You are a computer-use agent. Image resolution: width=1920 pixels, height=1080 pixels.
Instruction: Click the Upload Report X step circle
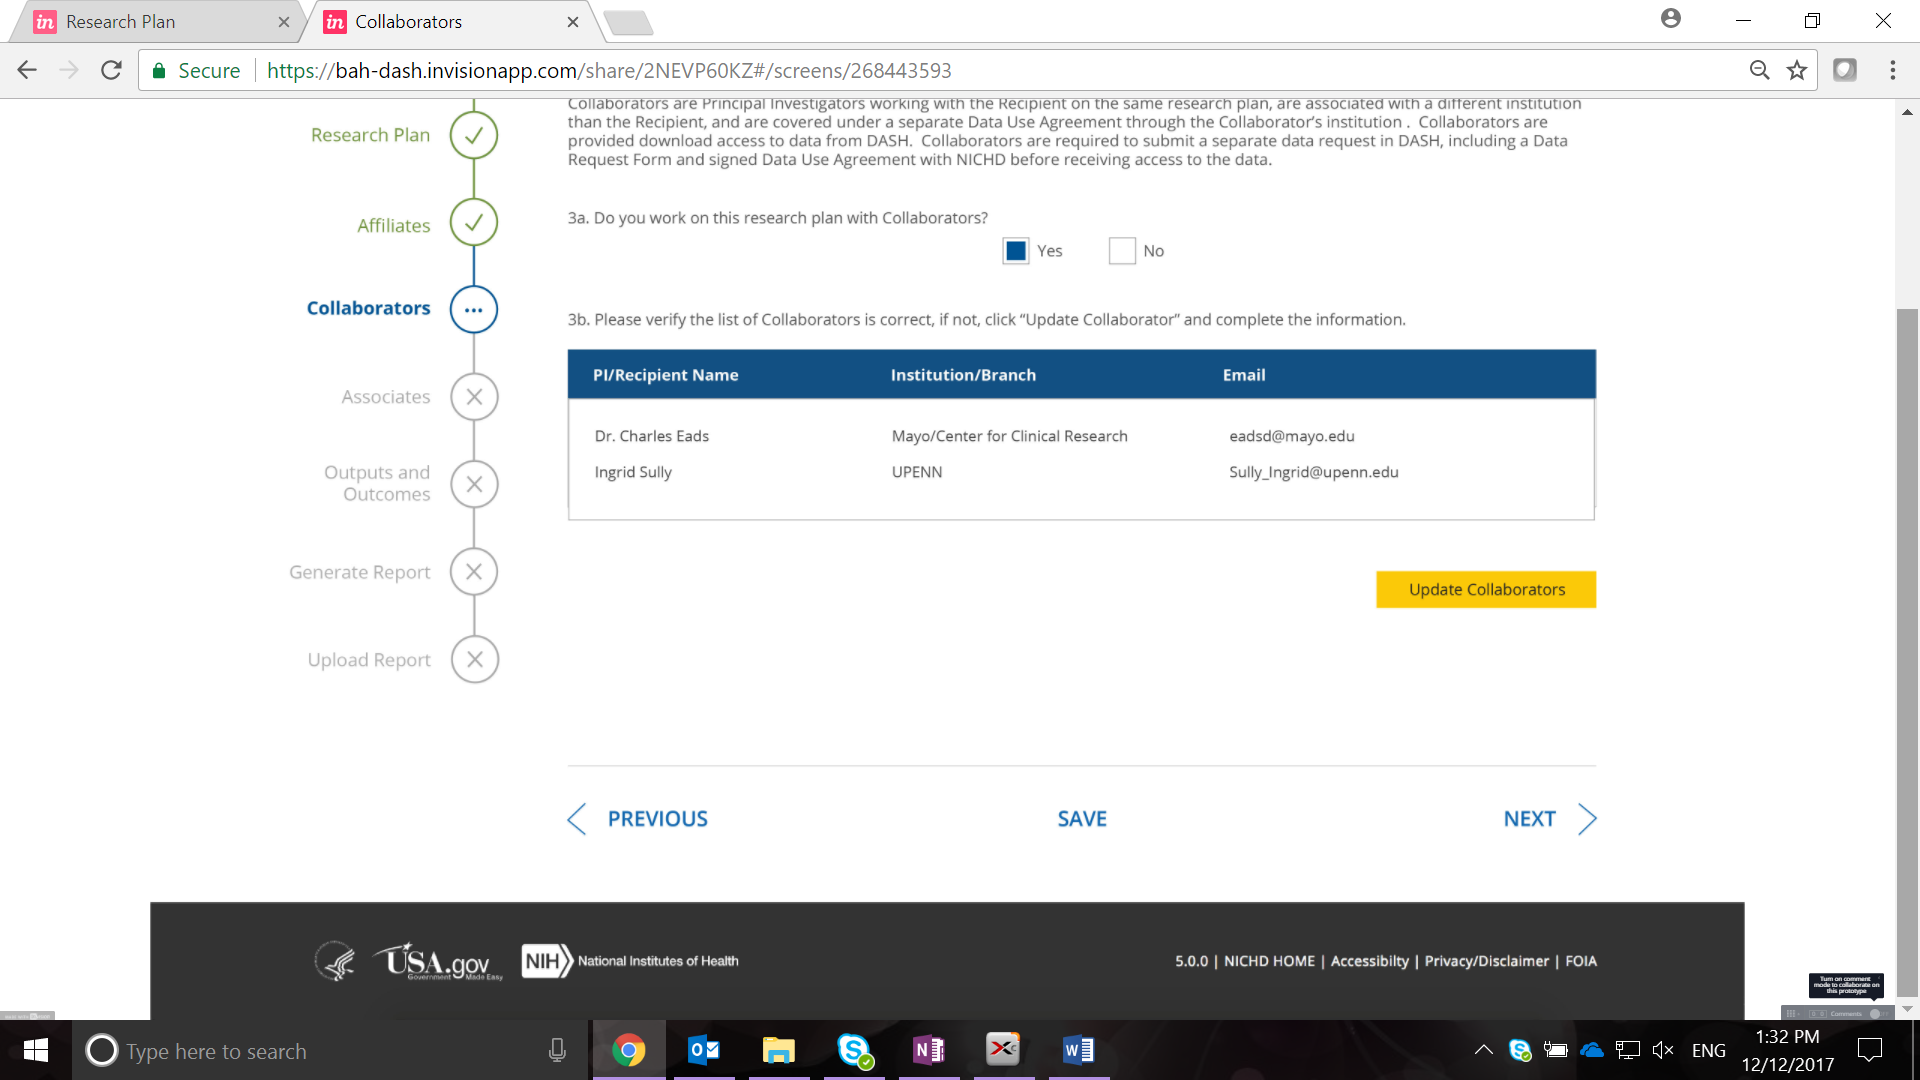[x=474, y=660]
